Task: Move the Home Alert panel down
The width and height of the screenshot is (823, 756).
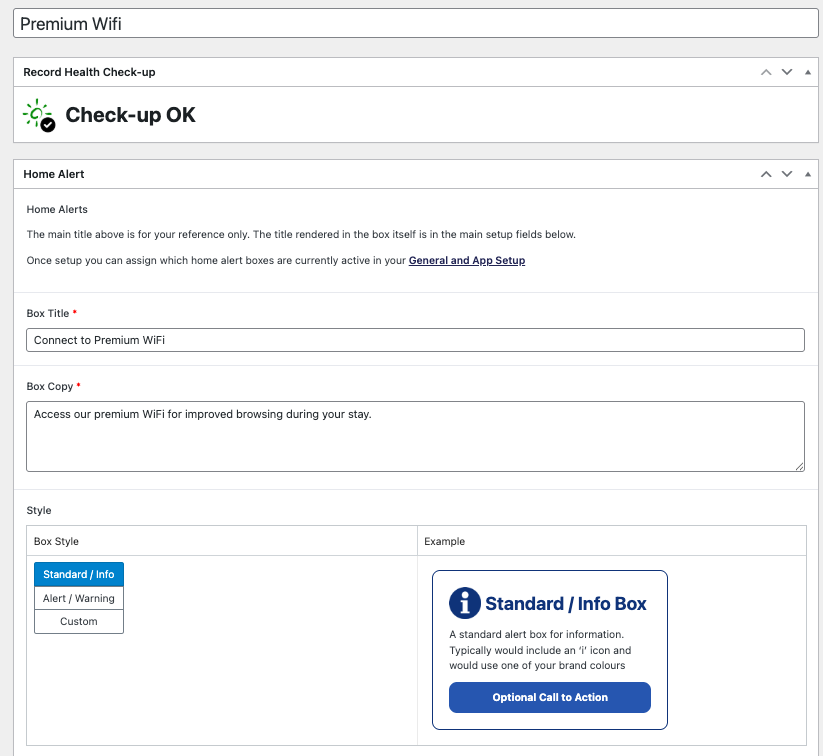Action: [x=787, y=173]
